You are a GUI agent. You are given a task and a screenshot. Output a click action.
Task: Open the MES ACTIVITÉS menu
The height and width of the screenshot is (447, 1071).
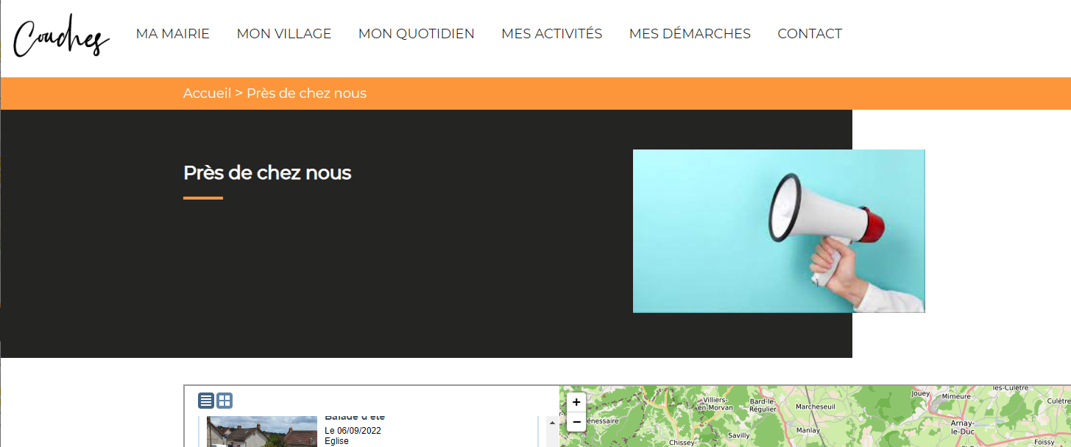pyautogui.click(x=552, y=33)
